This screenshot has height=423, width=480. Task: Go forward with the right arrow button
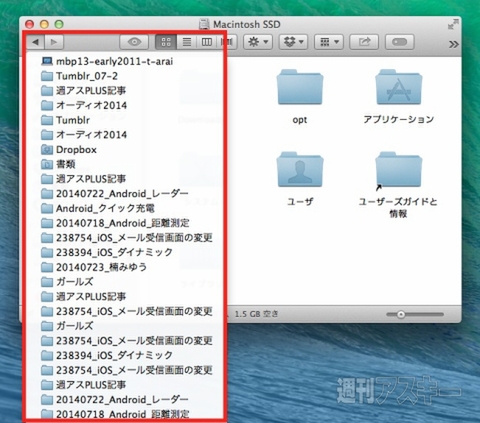tap(54, 42)
